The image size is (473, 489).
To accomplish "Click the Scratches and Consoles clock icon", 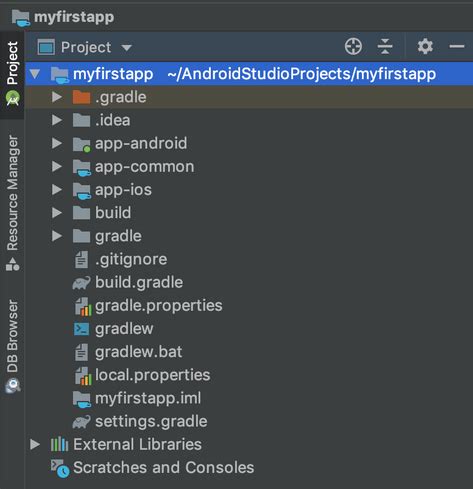I will (x=60, y=468).
